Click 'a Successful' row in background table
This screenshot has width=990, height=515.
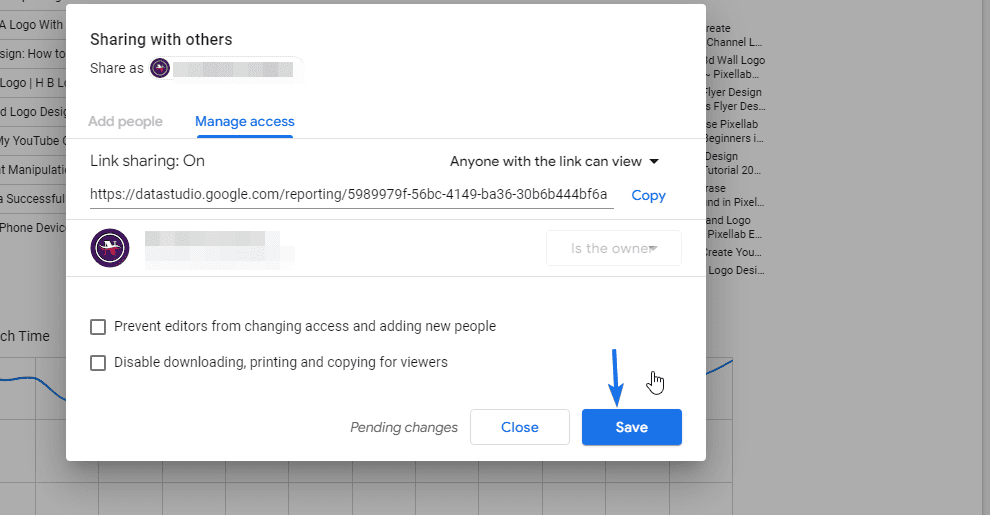(33, 199)
